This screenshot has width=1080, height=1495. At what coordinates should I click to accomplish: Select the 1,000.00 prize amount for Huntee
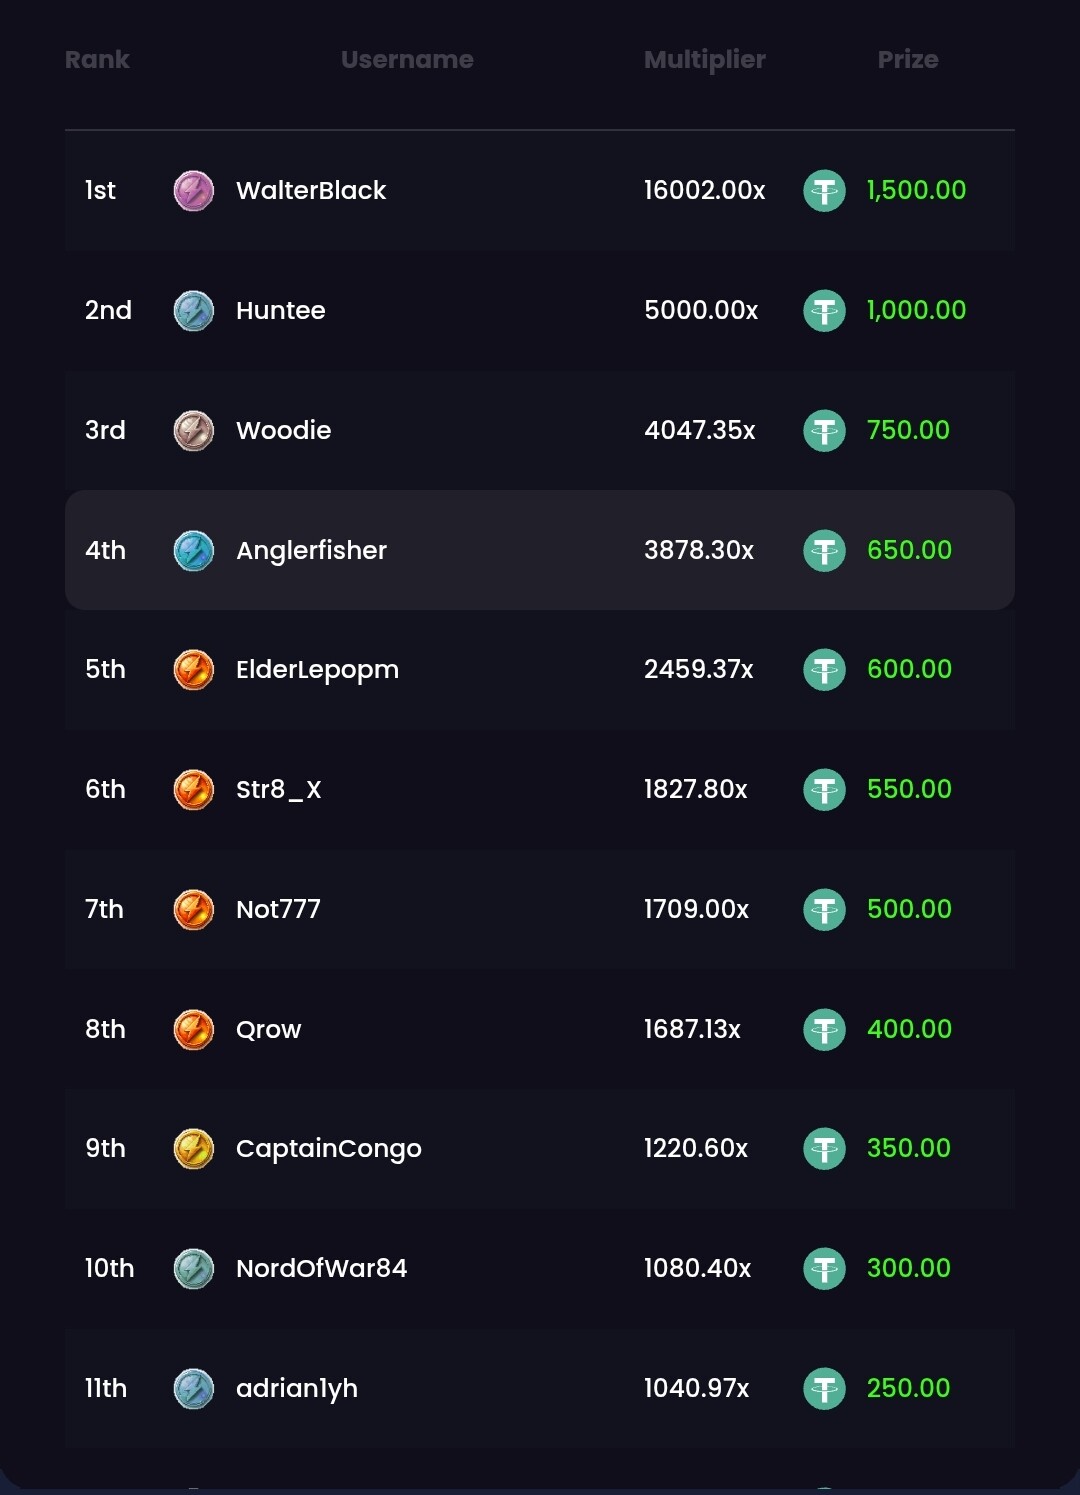[916, 310]
